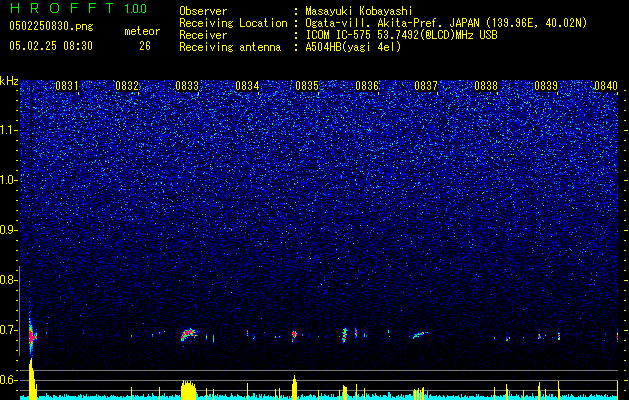Click the 0840 time marker
Screen dimensions: 629x400
(606, 86)
